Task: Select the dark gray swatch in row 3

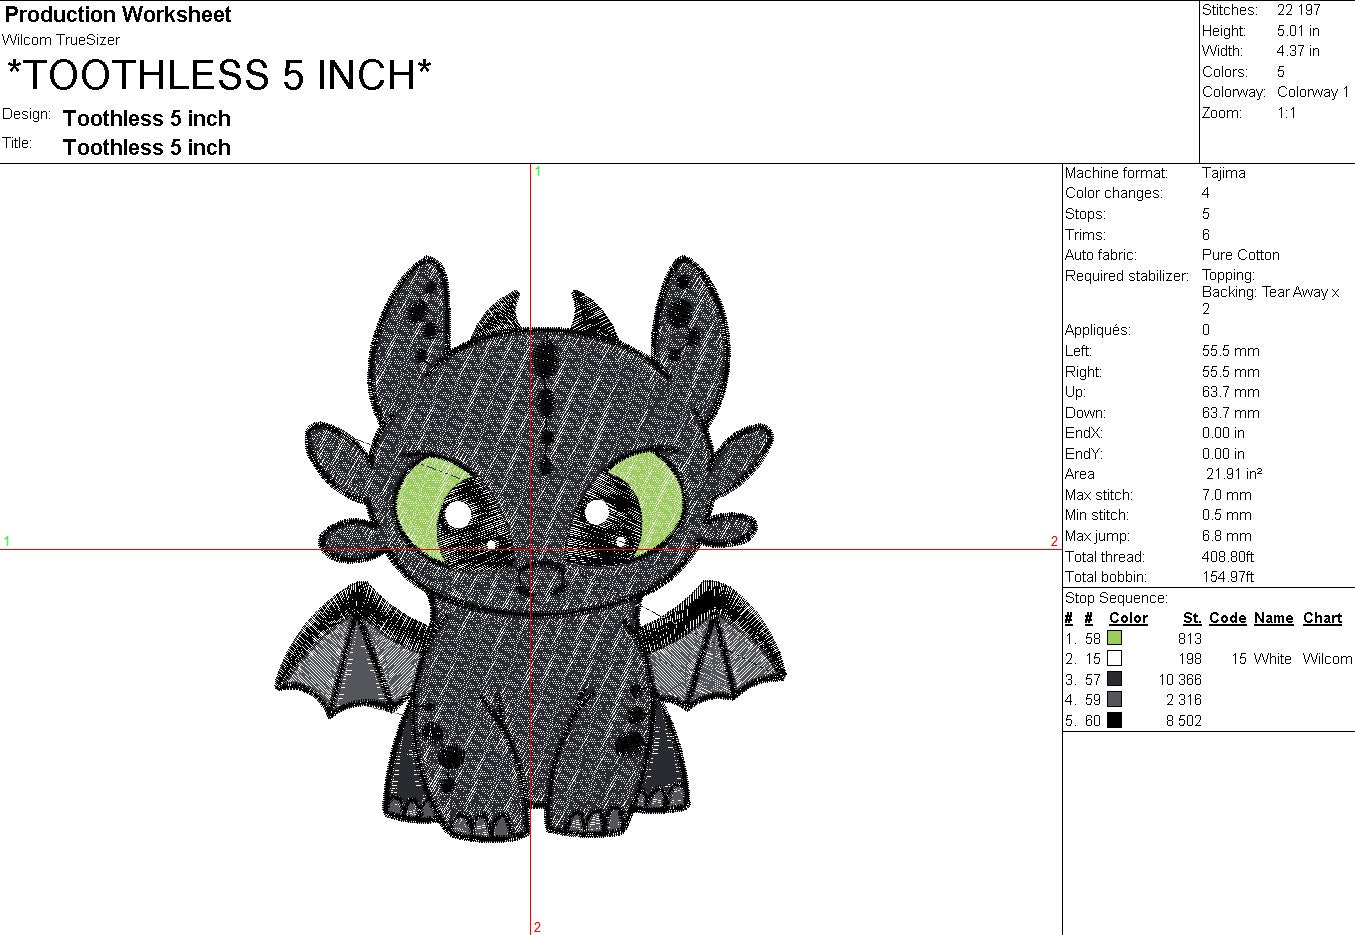Action: (1113, 679)
